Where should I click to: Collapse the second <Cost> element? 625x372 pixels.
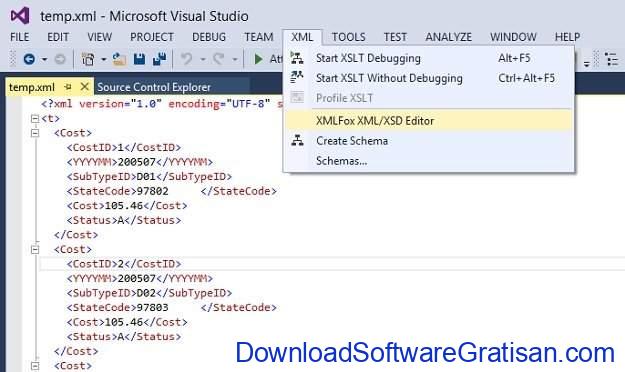(x=35, y=250)
